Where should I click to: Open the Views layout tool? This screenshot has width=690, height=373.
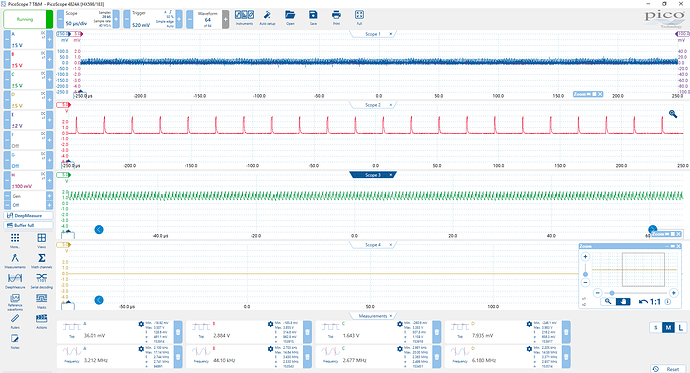(x=41, y=240)
